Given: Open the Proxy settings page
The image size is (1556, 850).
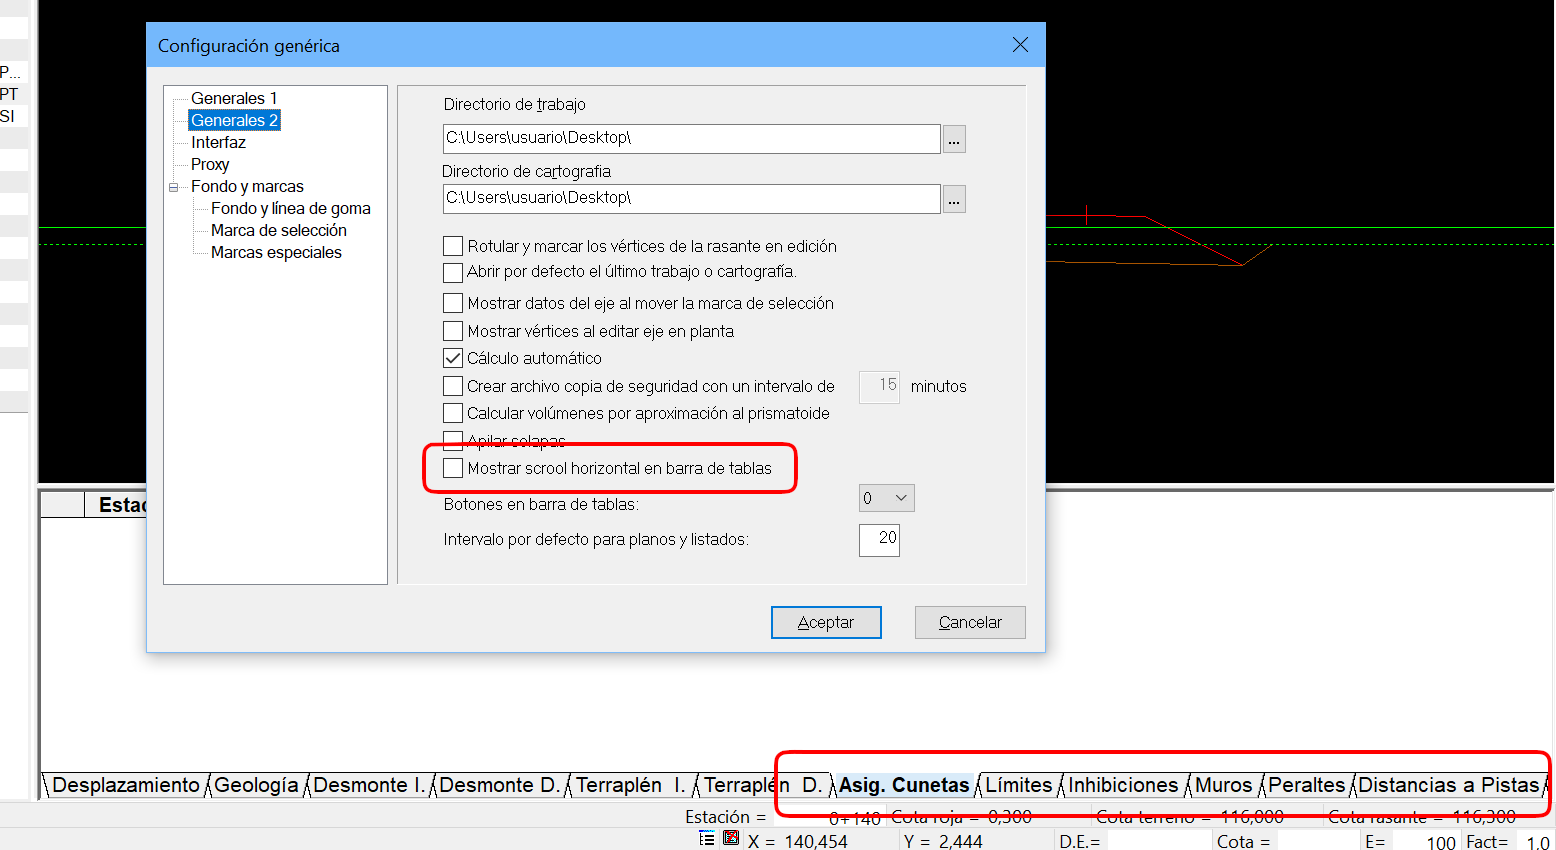Looking at the screenshot, I should point(210,164).
